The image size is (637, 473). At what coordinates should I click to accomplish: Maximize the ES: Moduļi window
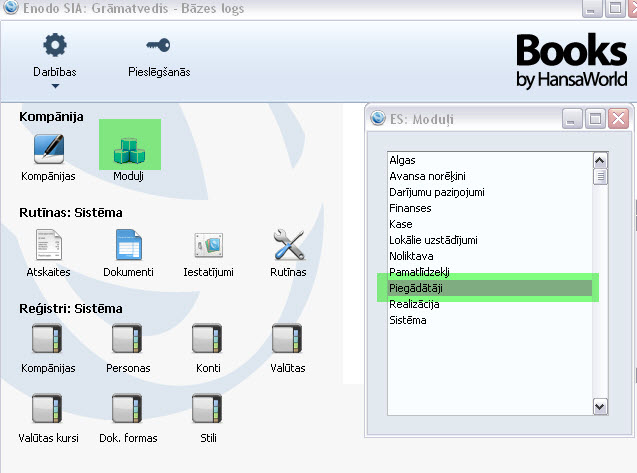coord(596,119)
